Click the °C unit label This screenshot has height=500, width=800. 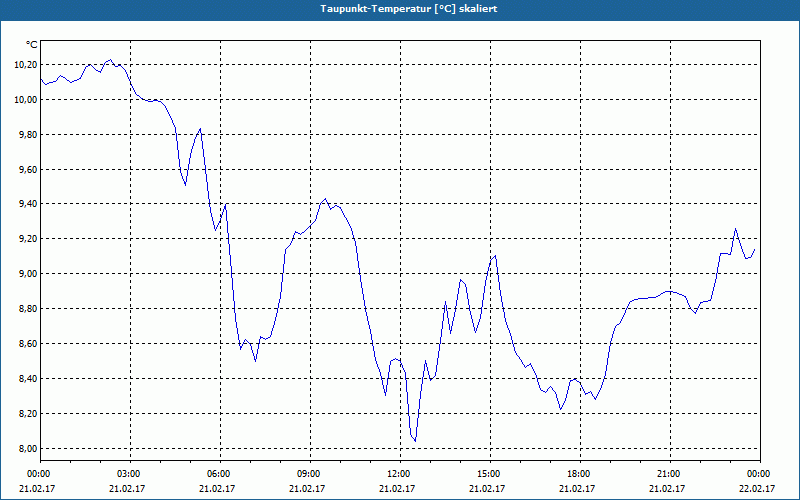[x=31, y=45]
